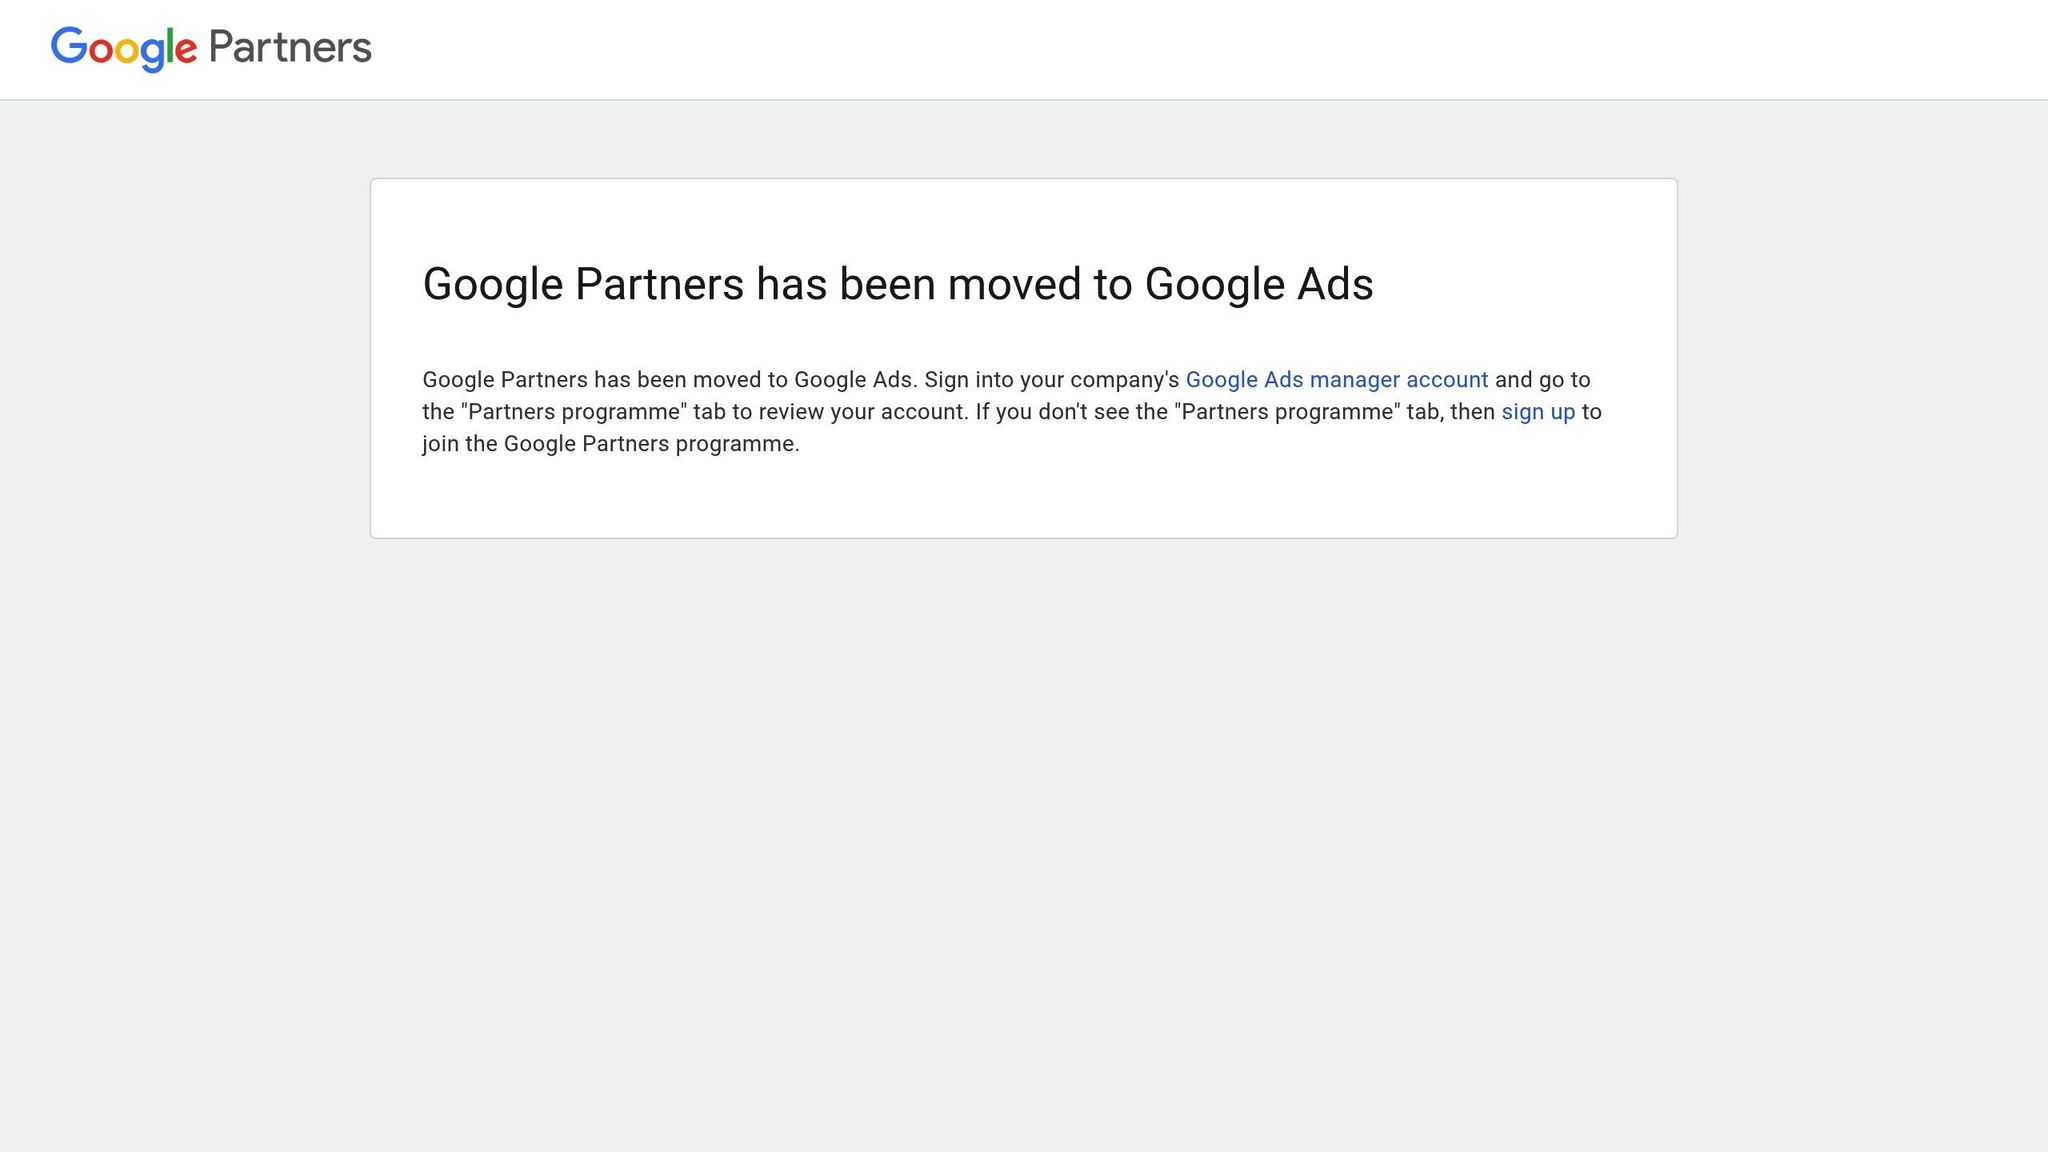This screenshot has height=1152, width=2048.
Task: Open the Google Ads manager account link
Action: pyautogui.click(x=1336, y=380)
